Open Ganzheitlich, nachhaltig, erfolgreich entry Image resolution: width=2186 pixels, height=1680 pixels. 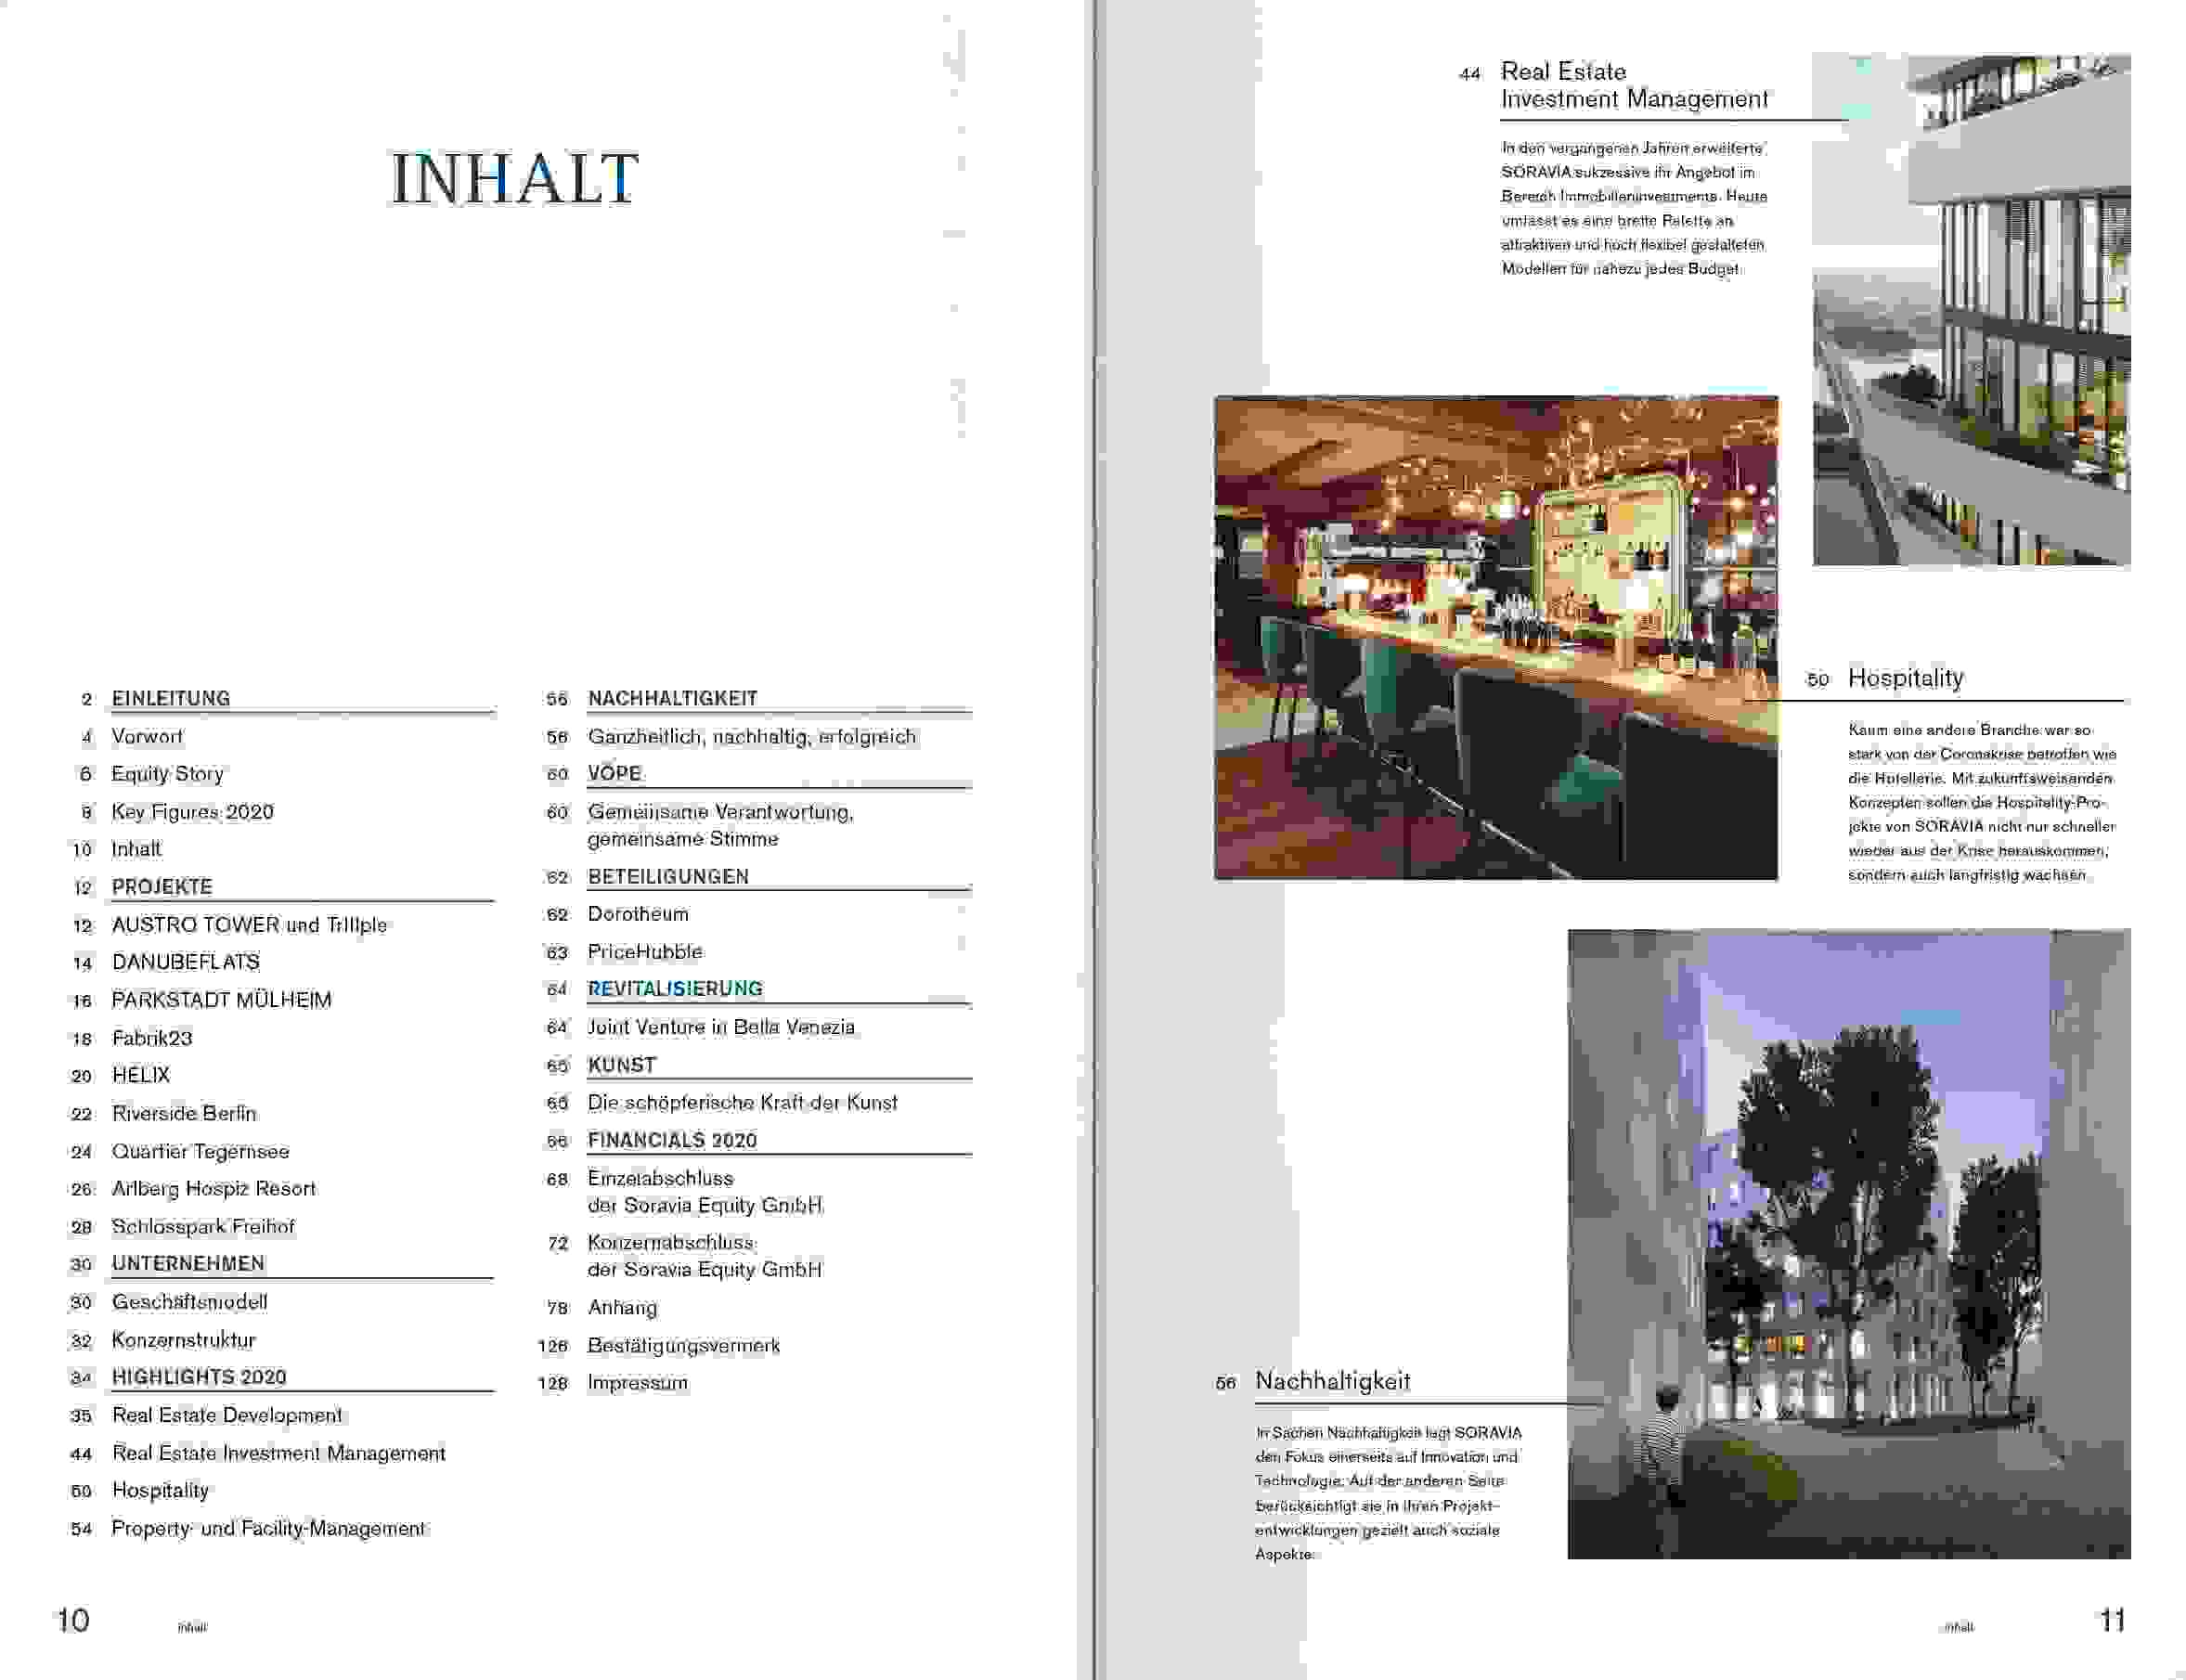pos(752,737)
